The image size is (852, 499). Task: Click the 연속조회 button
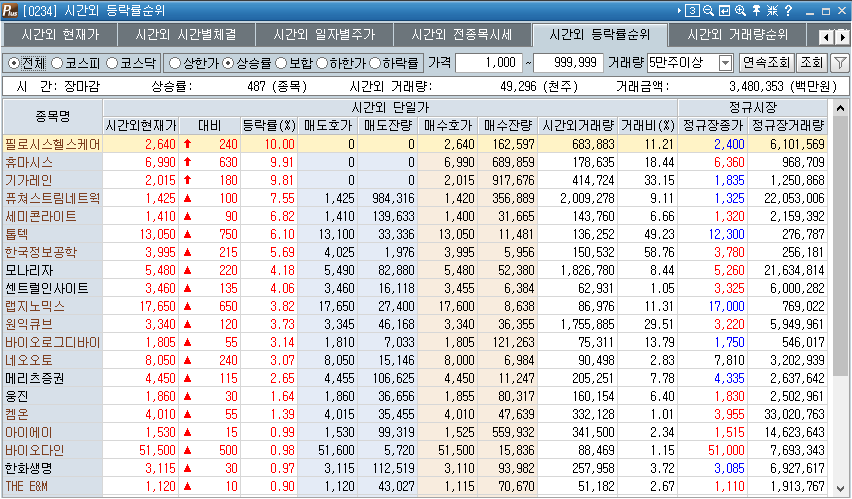[766, 63]
